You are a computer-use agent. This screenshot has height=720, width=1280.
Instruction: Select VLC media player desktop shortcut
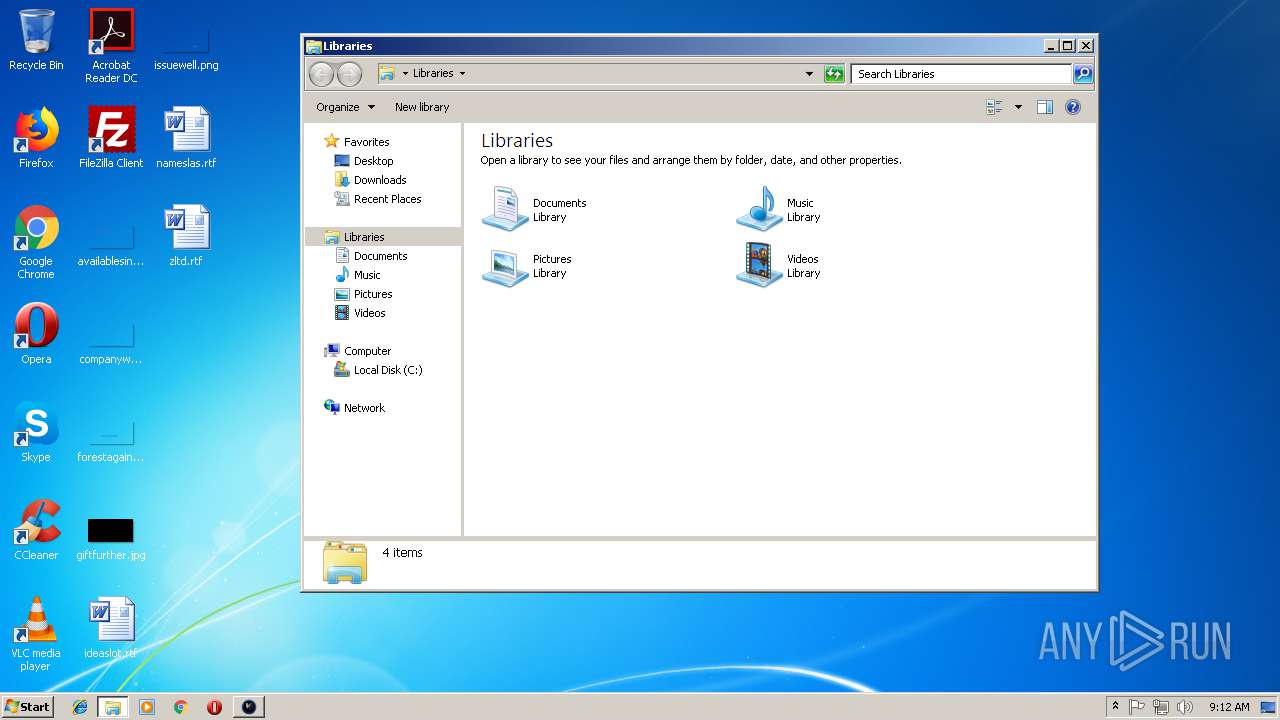click(x=36, y=634)
